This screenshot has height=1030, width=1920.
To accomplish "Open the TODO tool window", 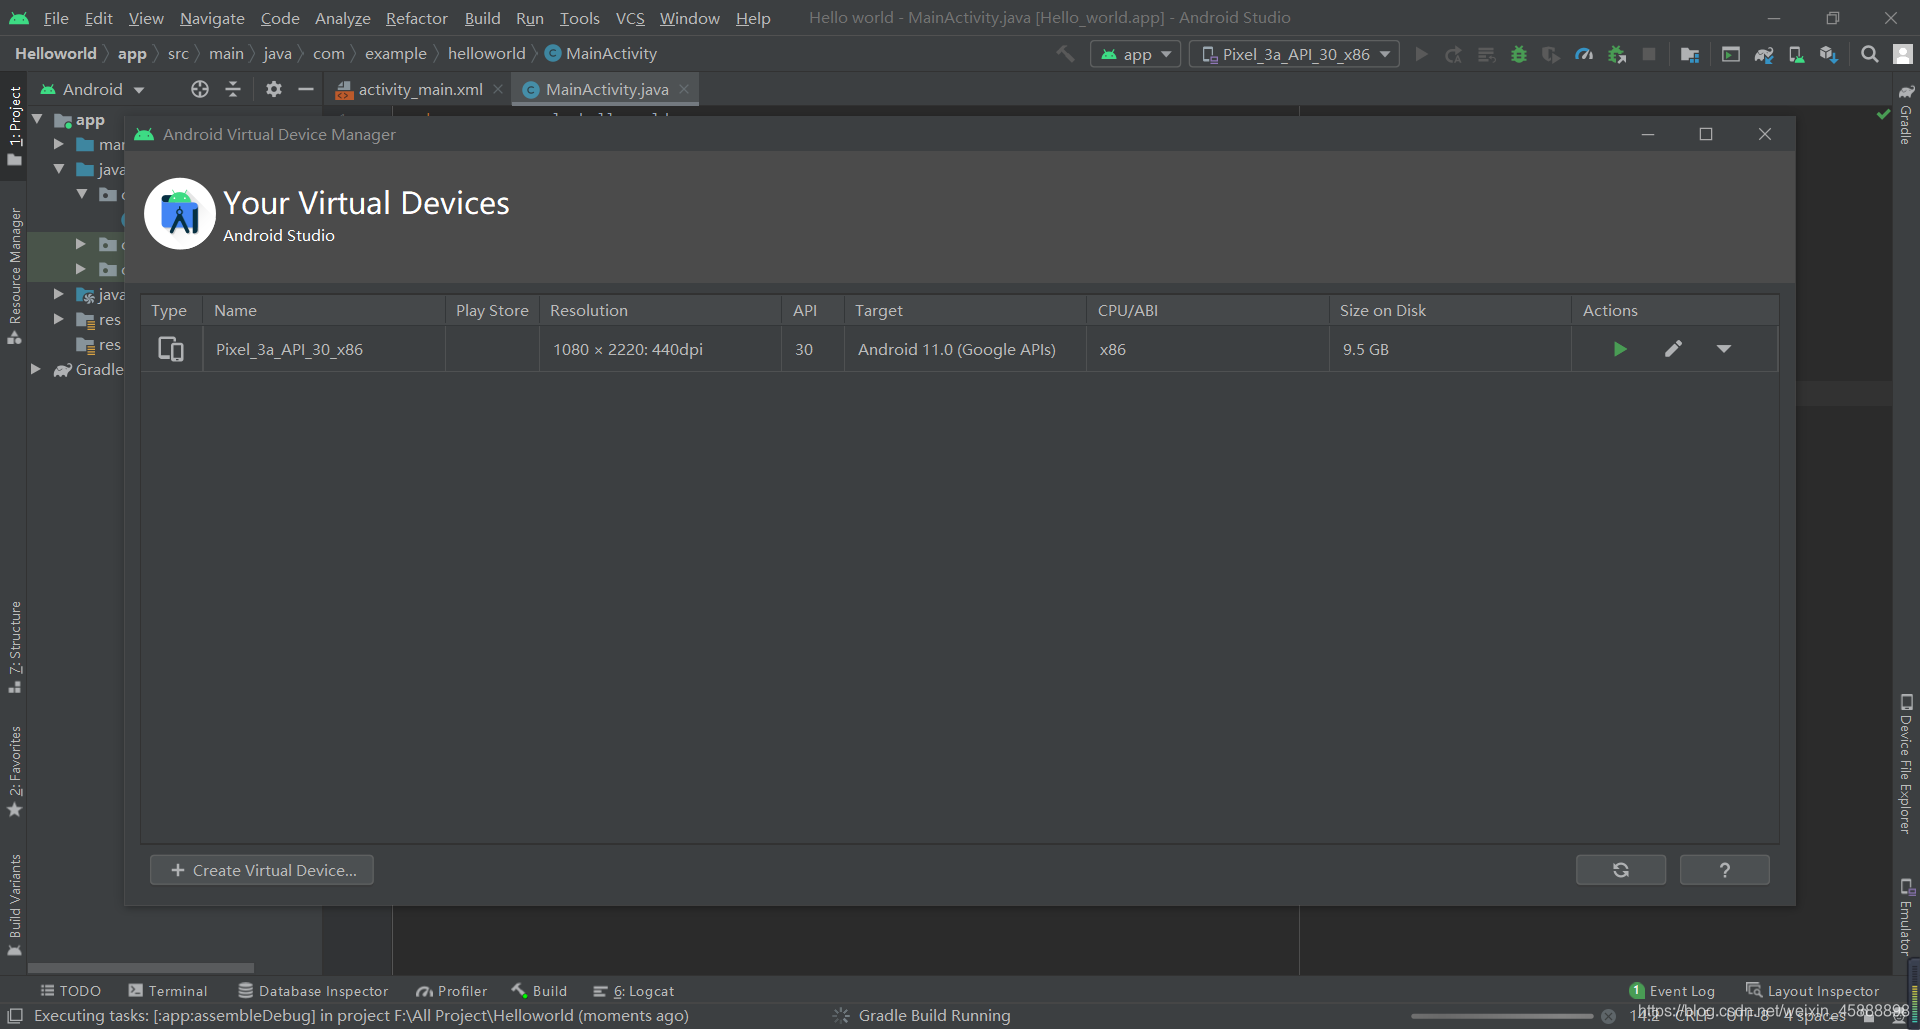I will (x=70, y=991).
